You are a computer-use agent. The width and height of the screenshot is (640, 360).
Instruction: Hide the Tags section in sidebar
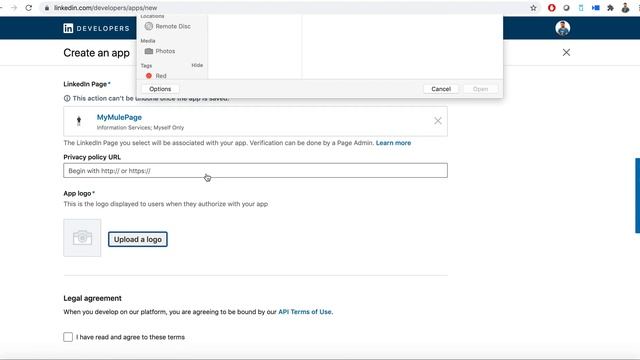click(x=197, y=65)
